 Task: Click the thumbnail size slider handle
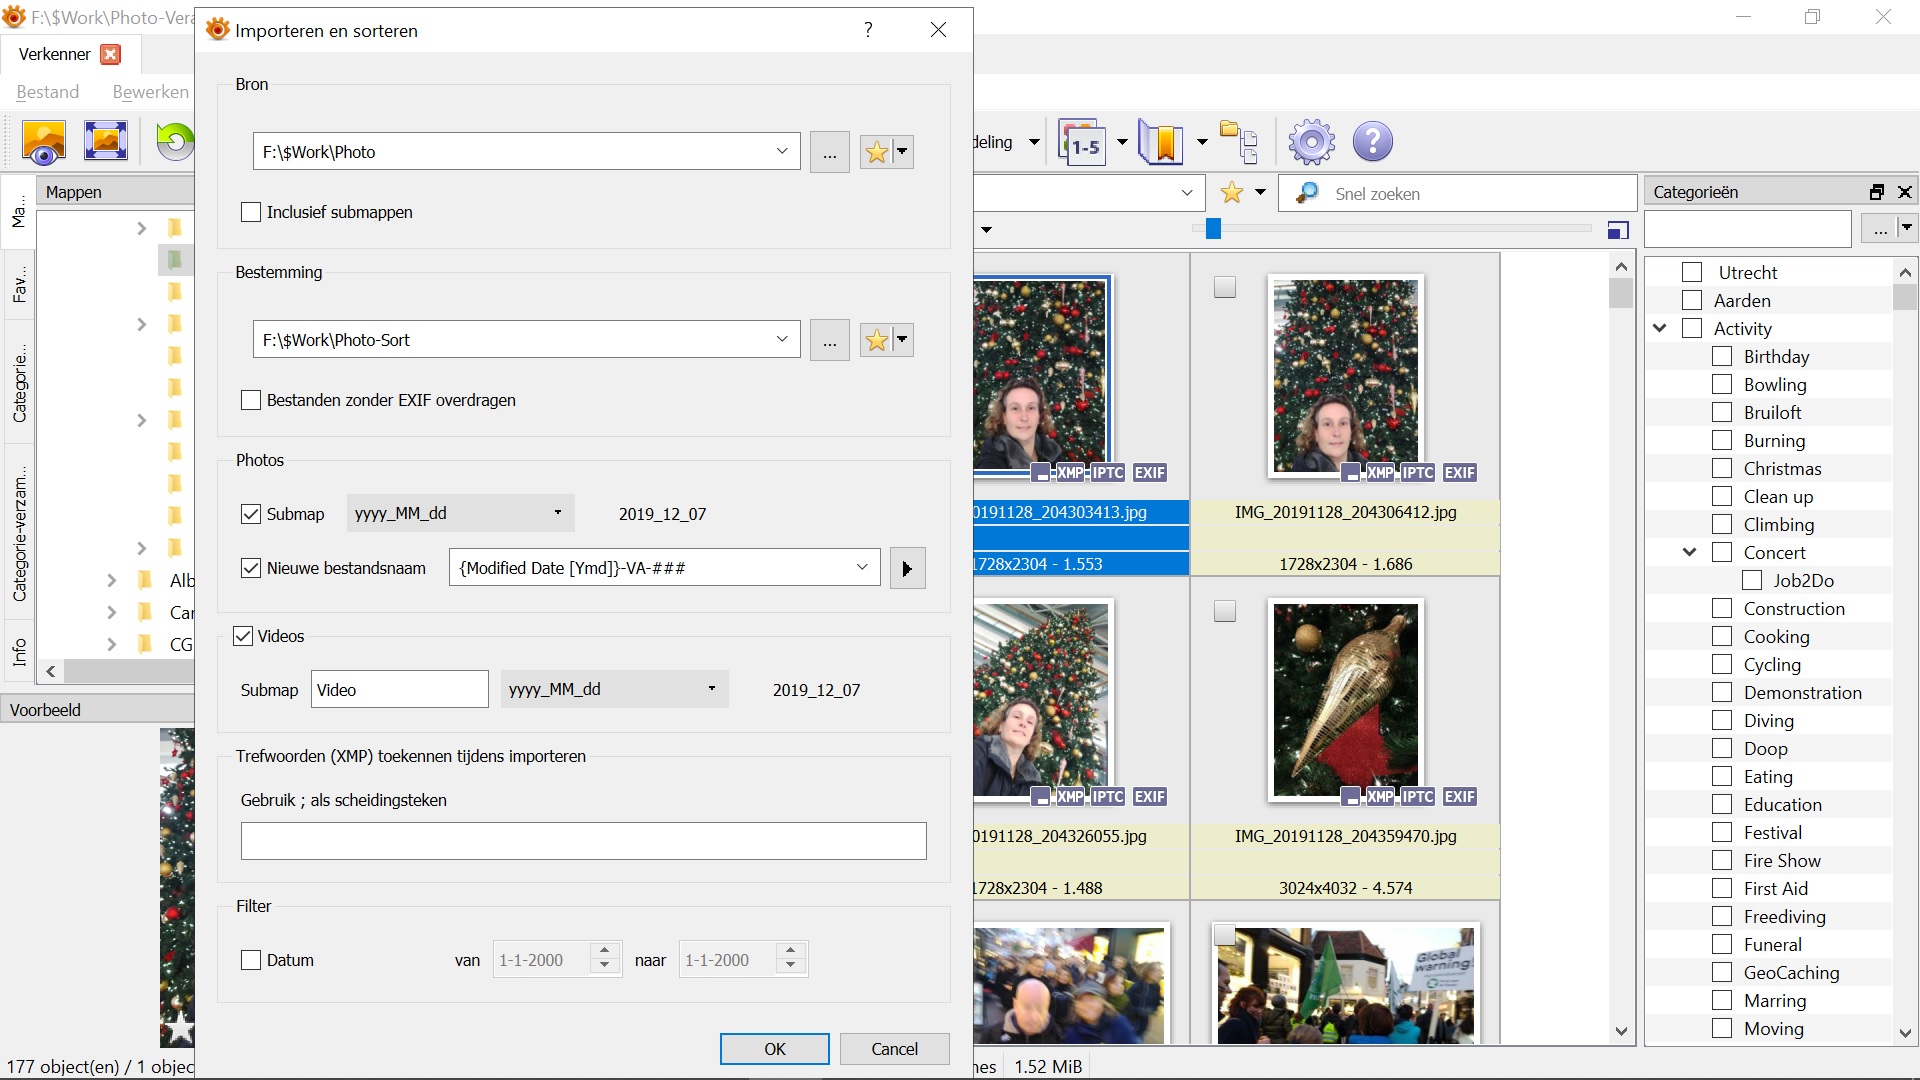pyautogui.click(x=1213, y=229)
